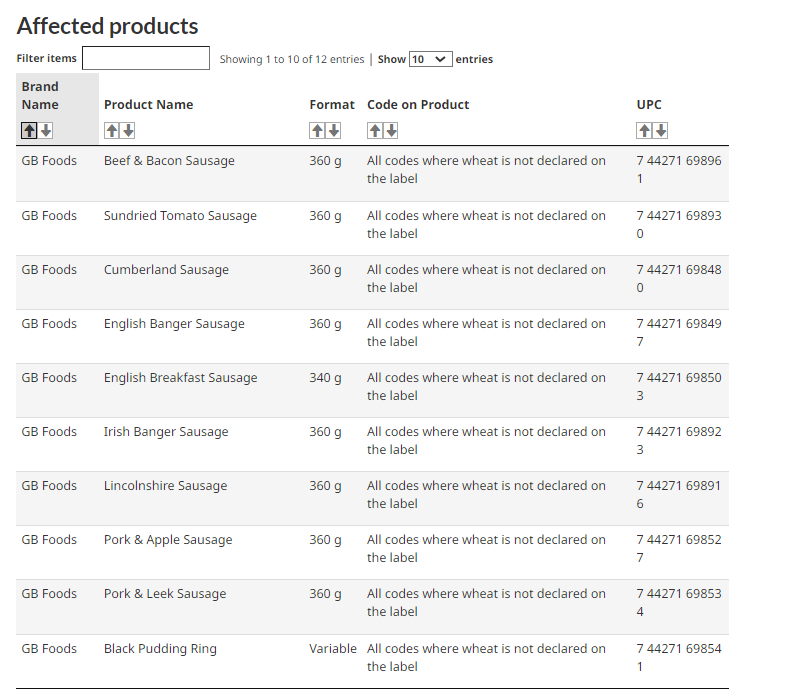Sort UPC column descending
Screen dimensions: 788x696
pos(661,130)
